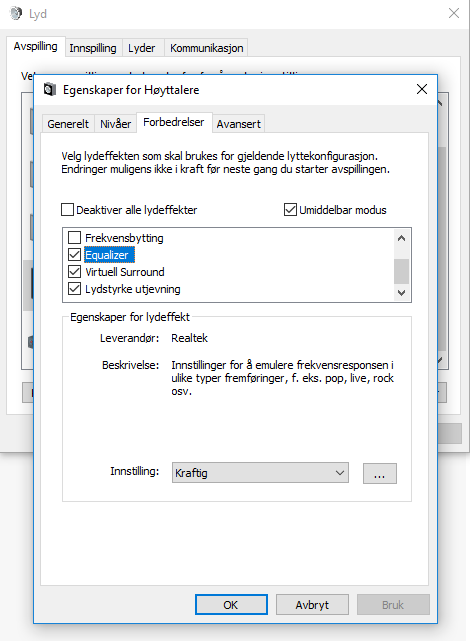The image size is (470, 641).
Task: Select Avspilling tab in Lyd window
Action: point(36,46)
